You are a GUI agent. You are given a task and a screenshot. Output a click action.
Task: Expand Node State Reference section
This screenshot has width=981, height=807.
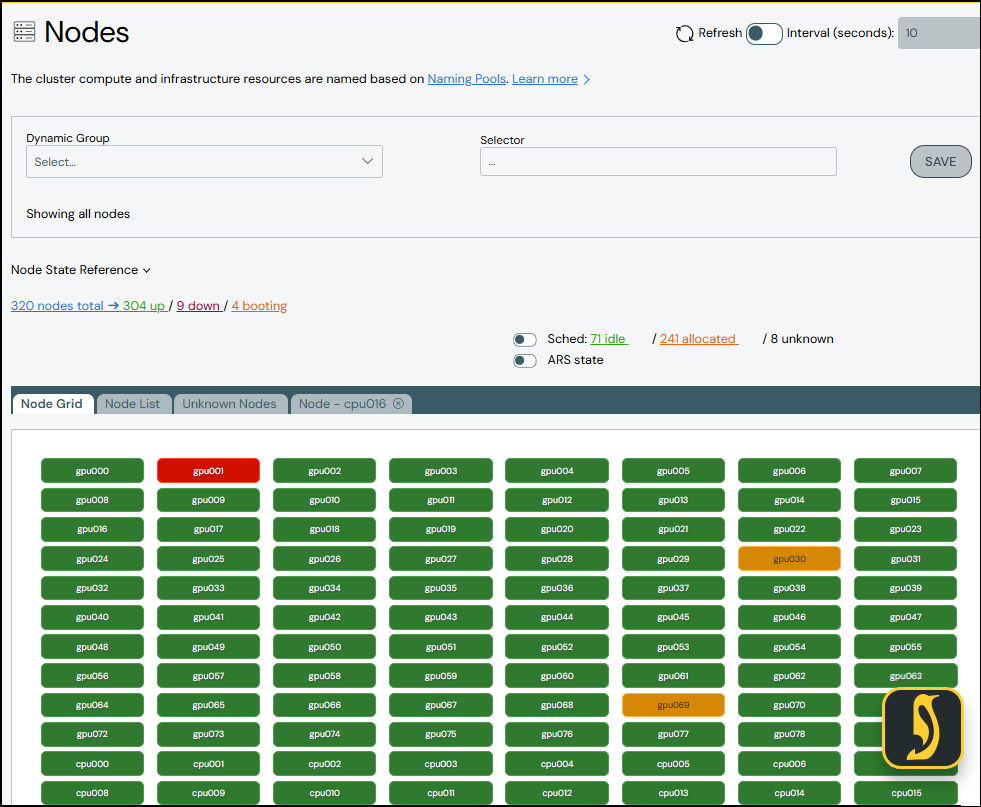81,270
